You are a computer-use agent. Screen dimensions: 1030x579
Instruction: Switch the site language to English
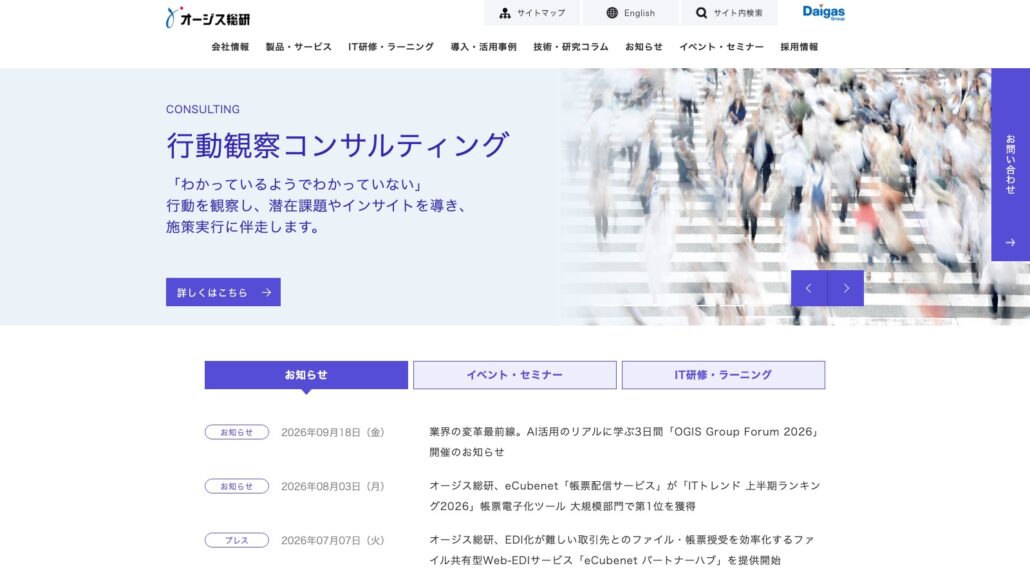coord(631,12)
